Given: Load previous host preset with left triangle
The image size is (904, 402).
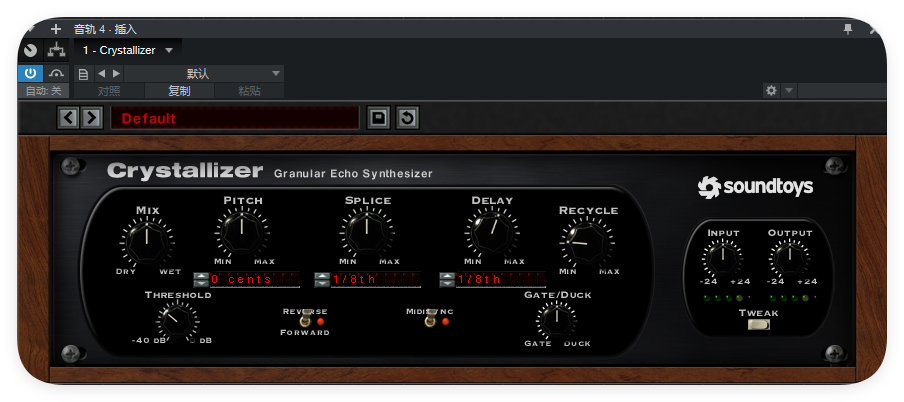Looking at the screenshot, I should (101, 73).
